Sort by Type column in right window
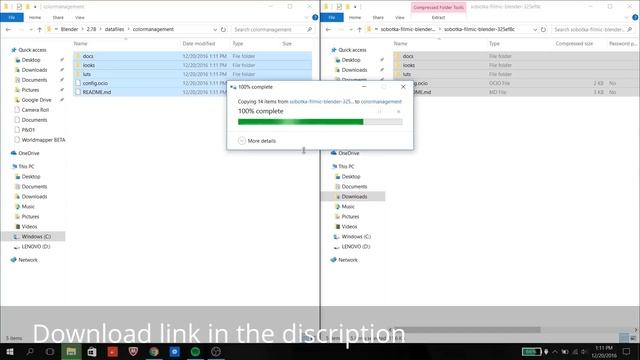This screenshot has height=360, width=640. click(x=494, y=43)
